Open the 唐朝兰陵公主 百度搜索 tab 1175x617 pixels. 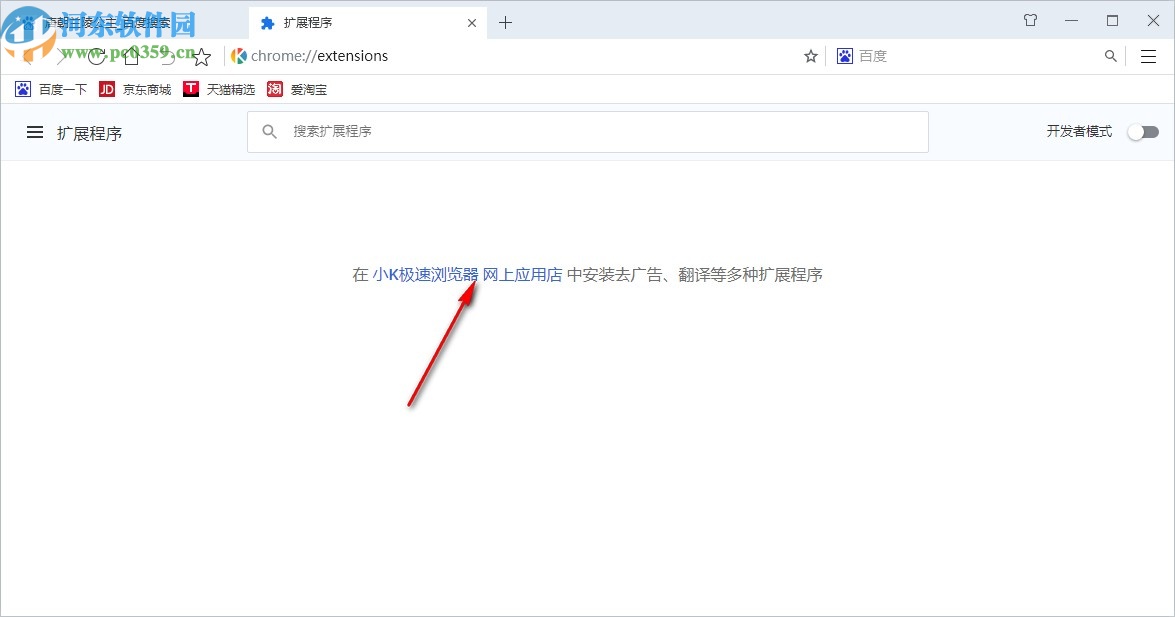(x=110, y=22)
